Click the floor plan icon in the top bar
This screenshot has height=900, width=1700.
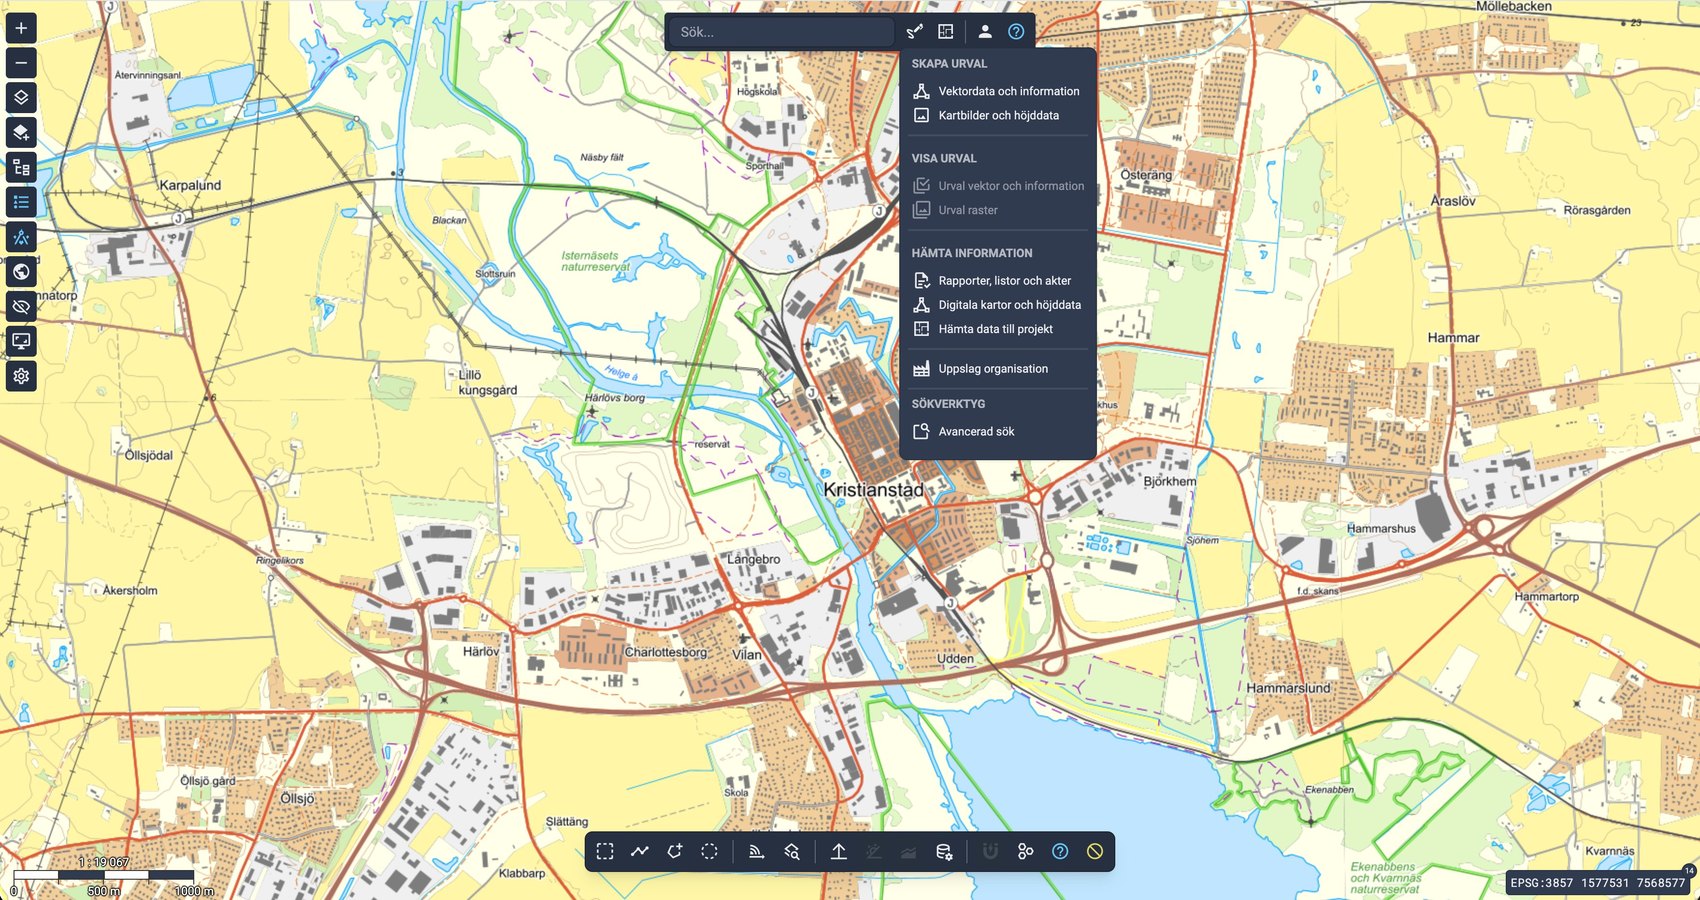click(x=946, y=32)
